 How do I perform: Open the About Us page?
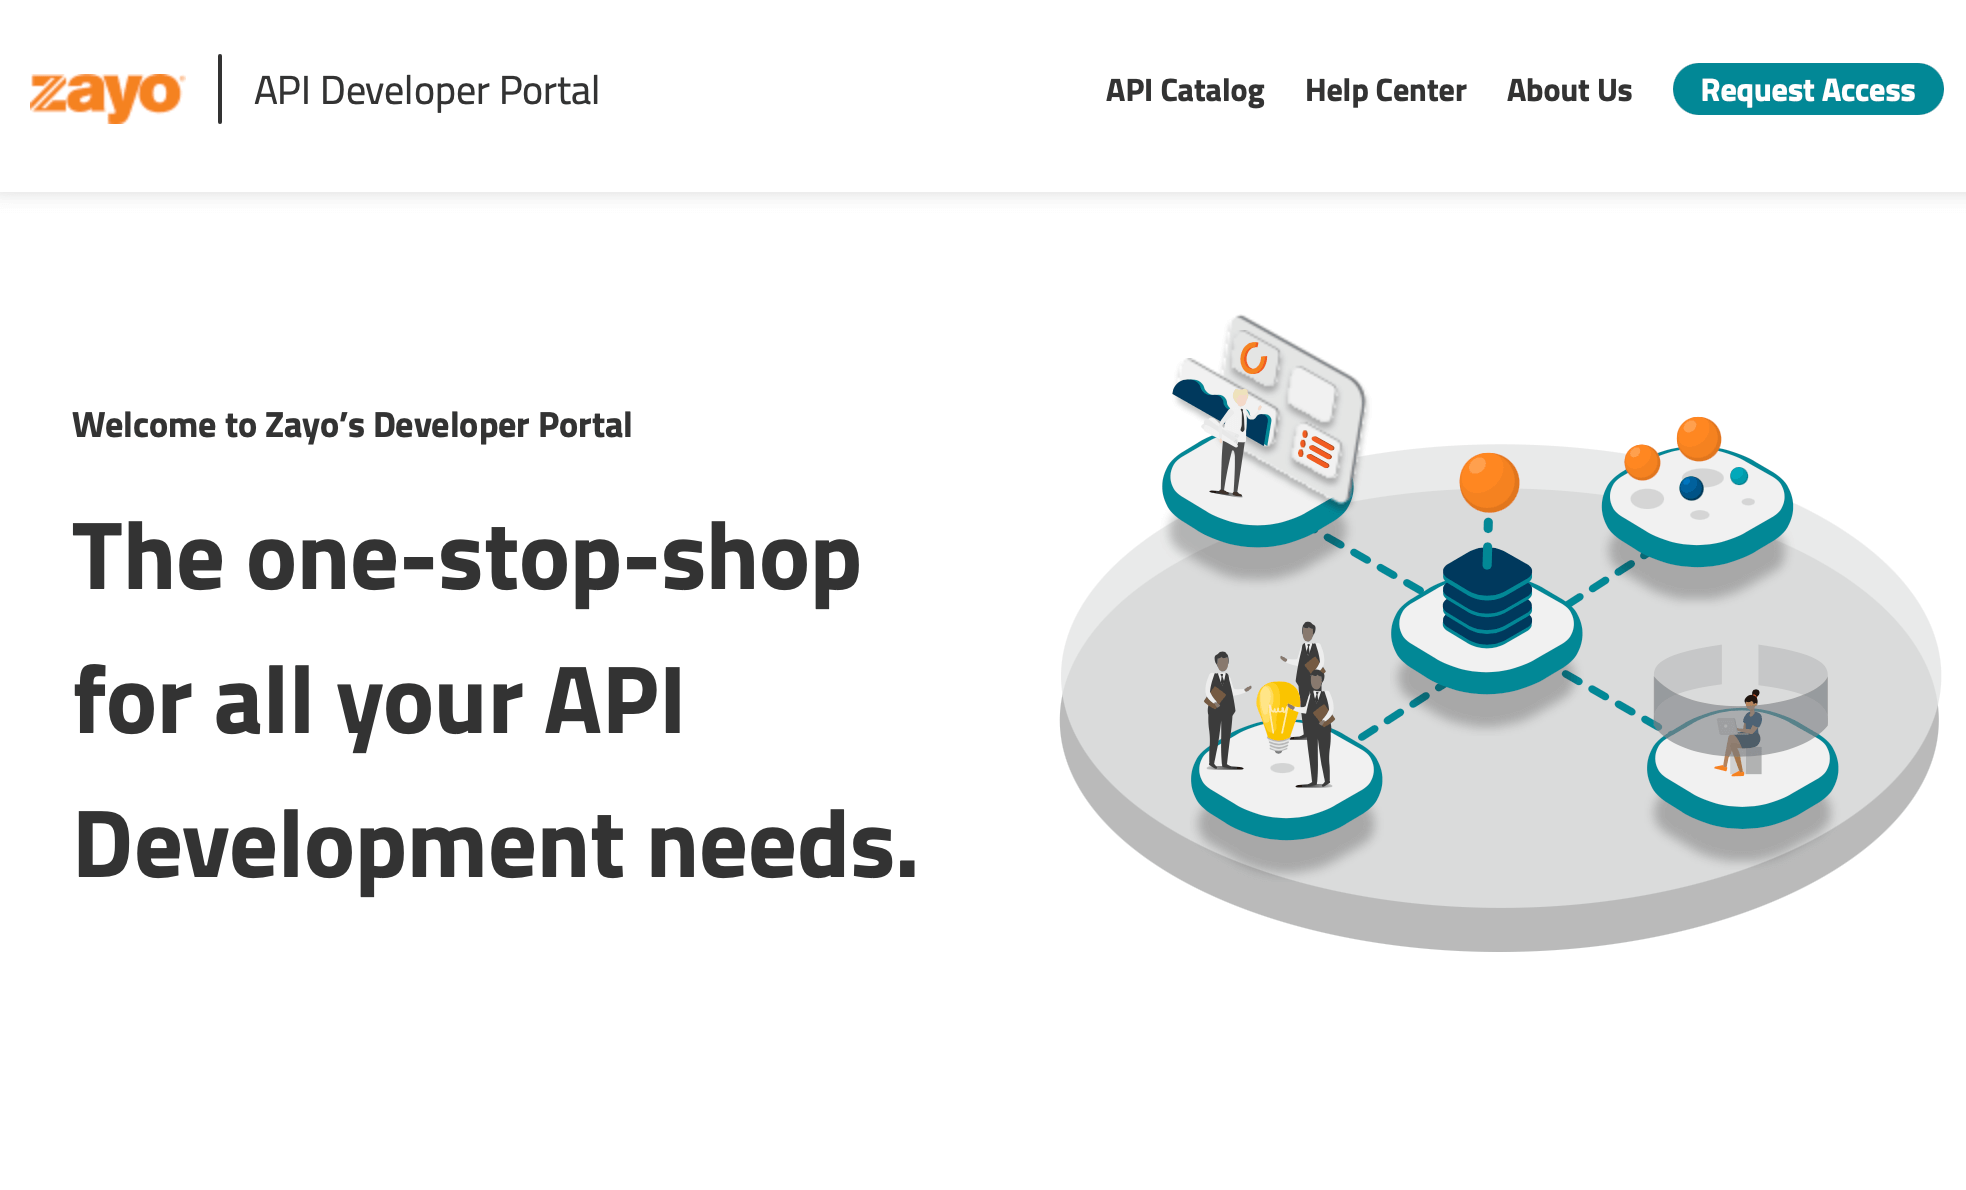tap(1568, 91)
